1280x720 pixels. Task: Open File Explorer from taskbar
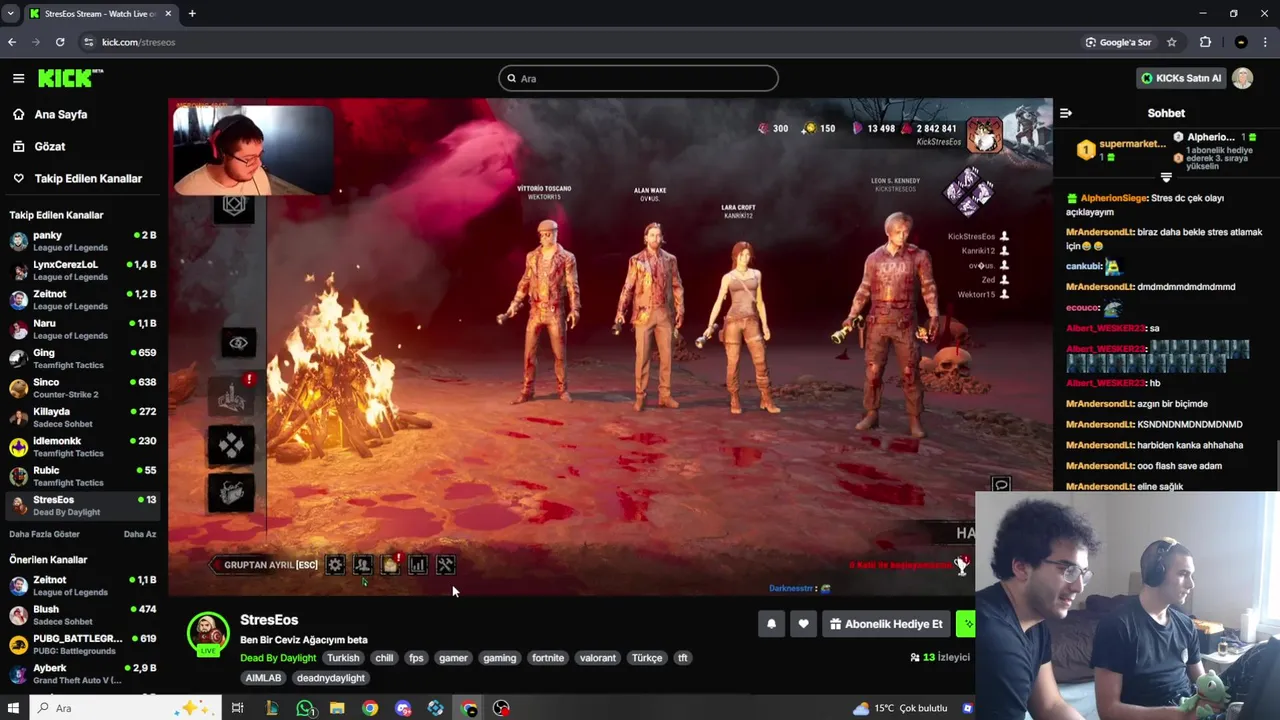337,708
